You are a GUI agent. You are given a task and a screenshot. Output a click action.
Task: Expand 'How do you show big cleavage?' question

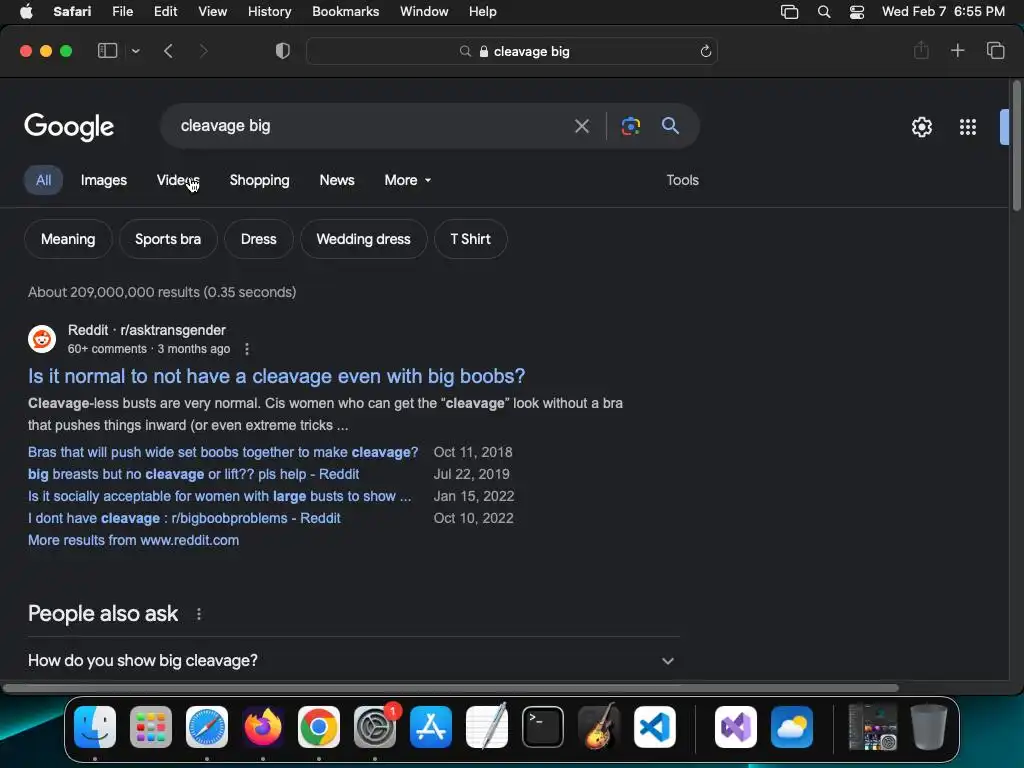[x=353, y=660]
